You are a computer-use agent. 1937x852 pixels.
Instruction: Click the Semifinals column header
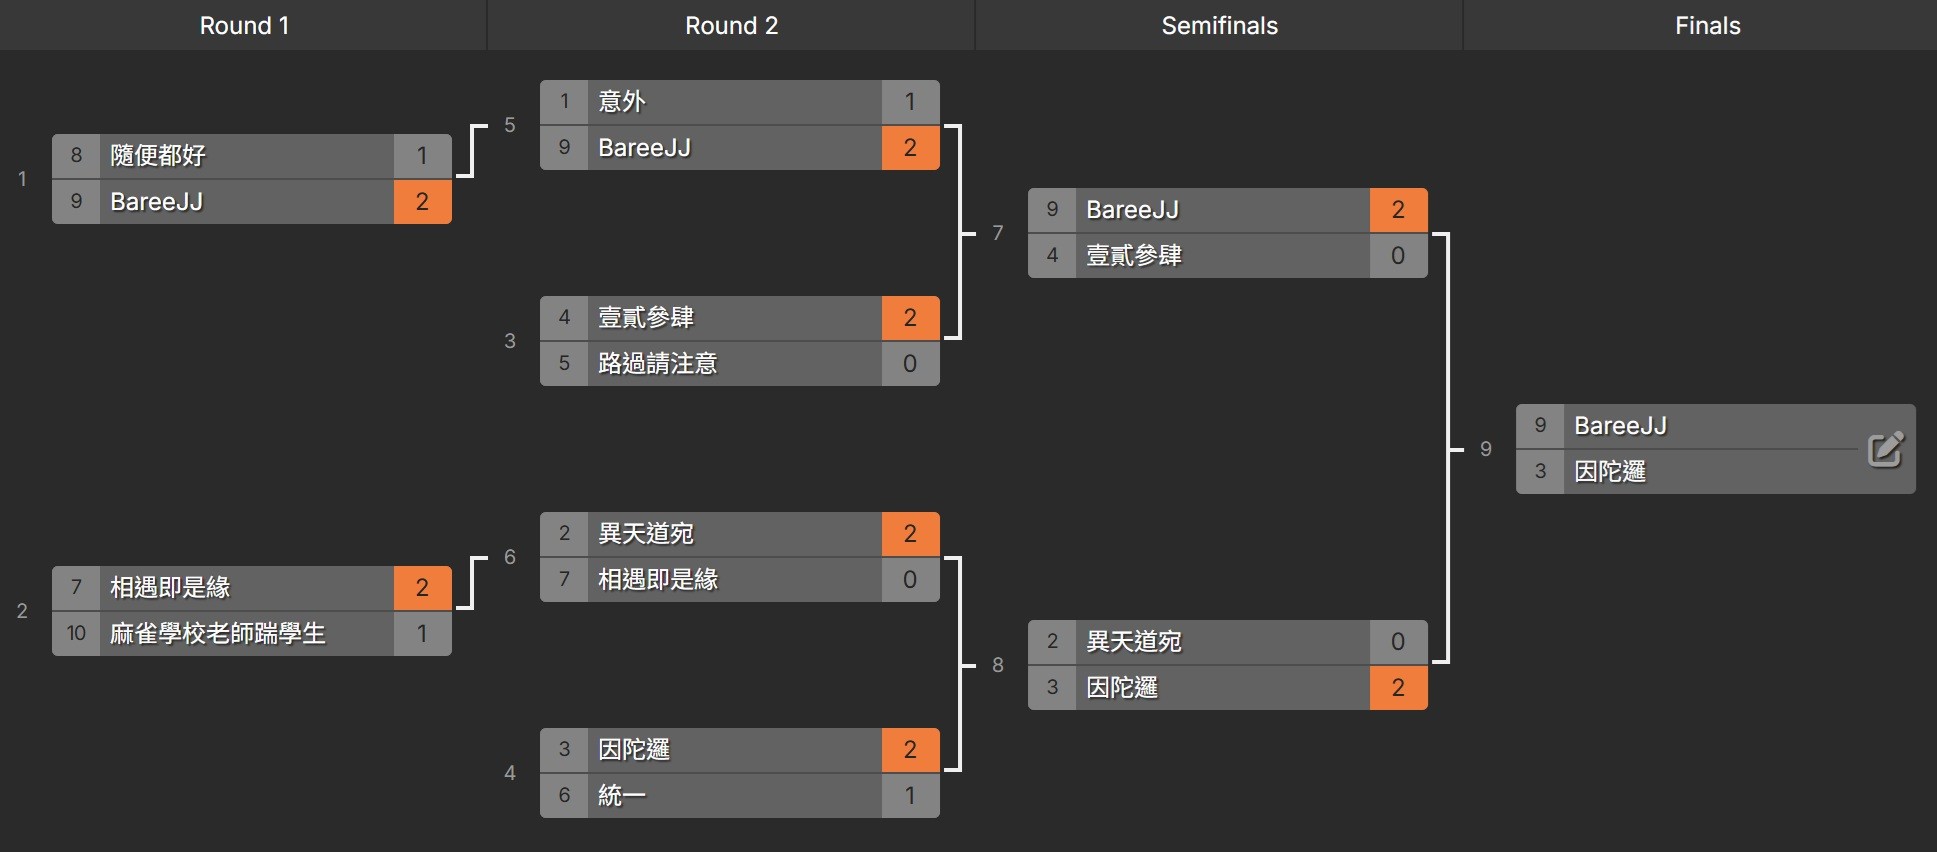tap(1219, 26)
